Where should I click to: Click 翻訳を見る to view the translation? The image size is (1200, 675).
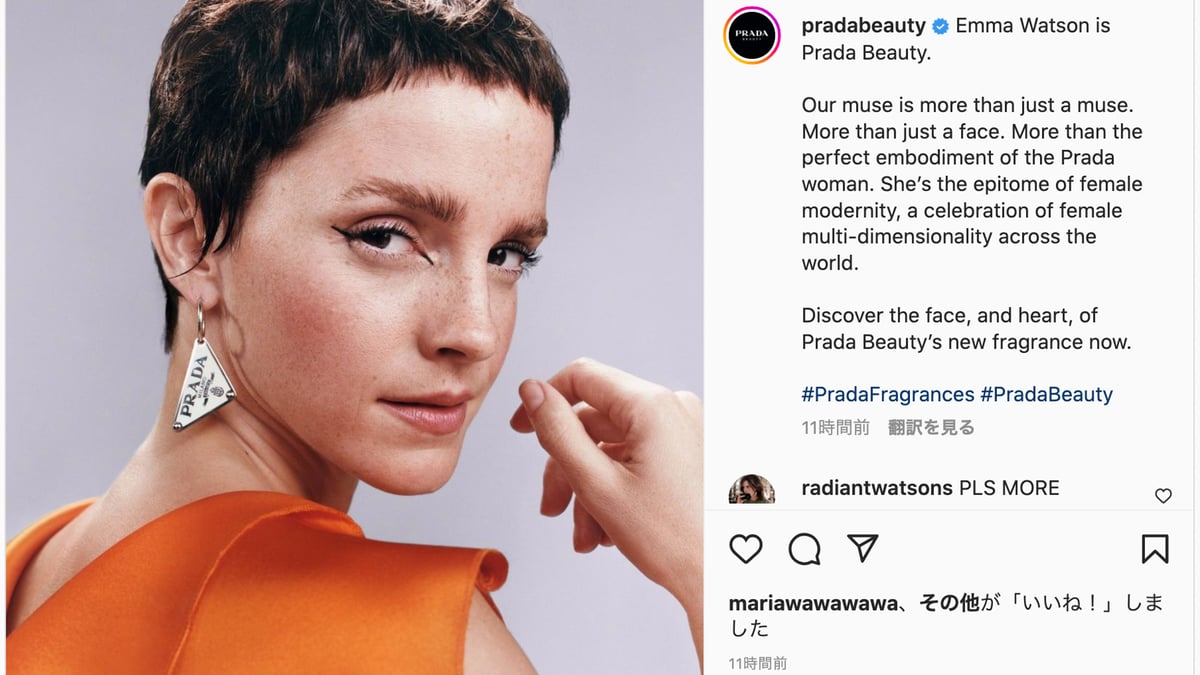coord(931,427)
